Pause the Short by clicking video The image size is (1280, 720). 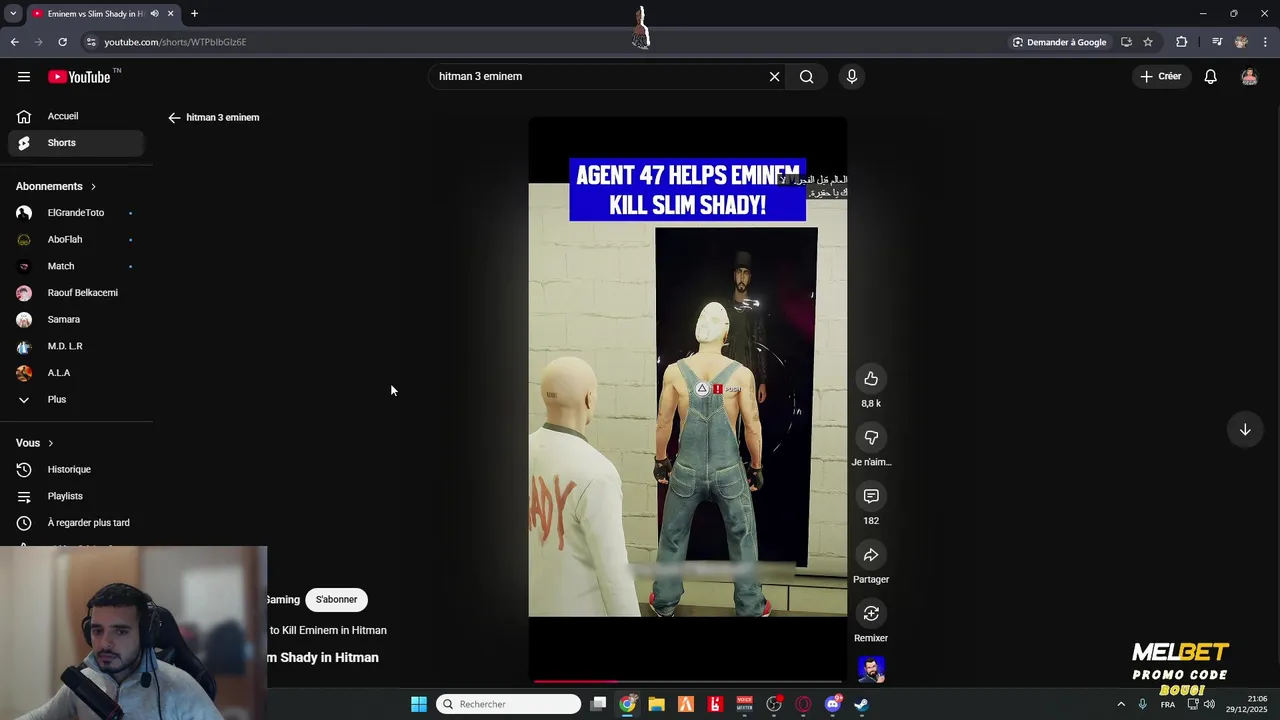[x=687, y=400]
